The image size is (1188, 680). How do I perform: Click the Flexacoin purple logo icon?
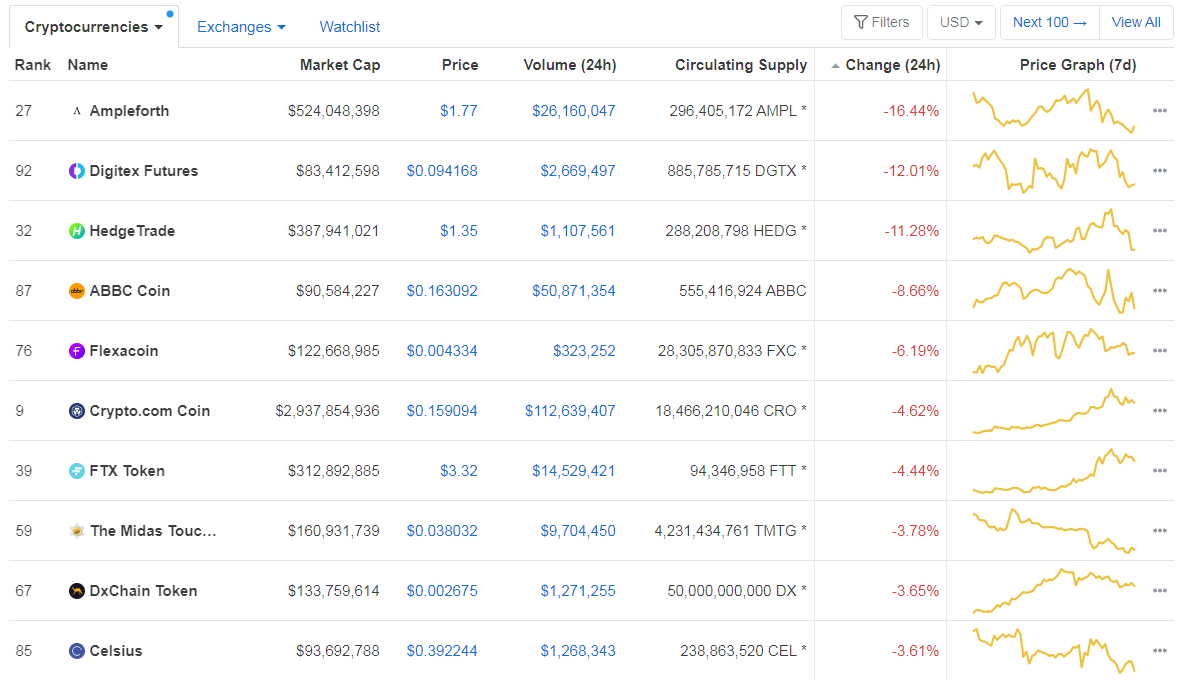pos(77,351)
